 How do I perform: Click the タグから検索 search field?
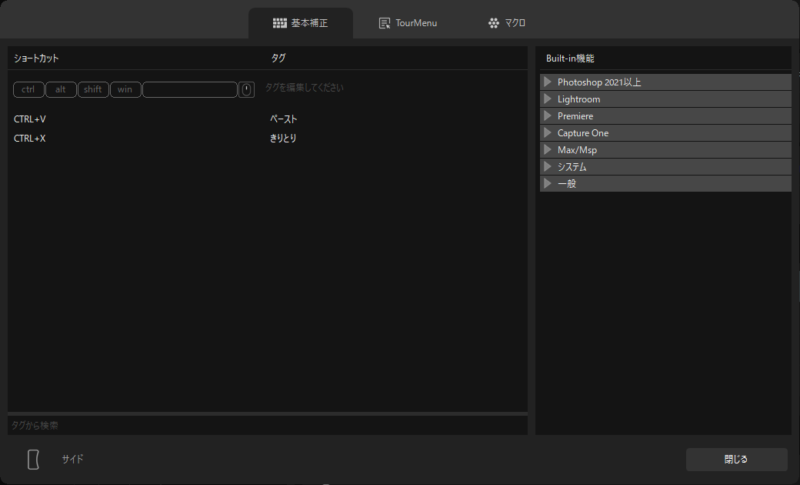(268, 425)
